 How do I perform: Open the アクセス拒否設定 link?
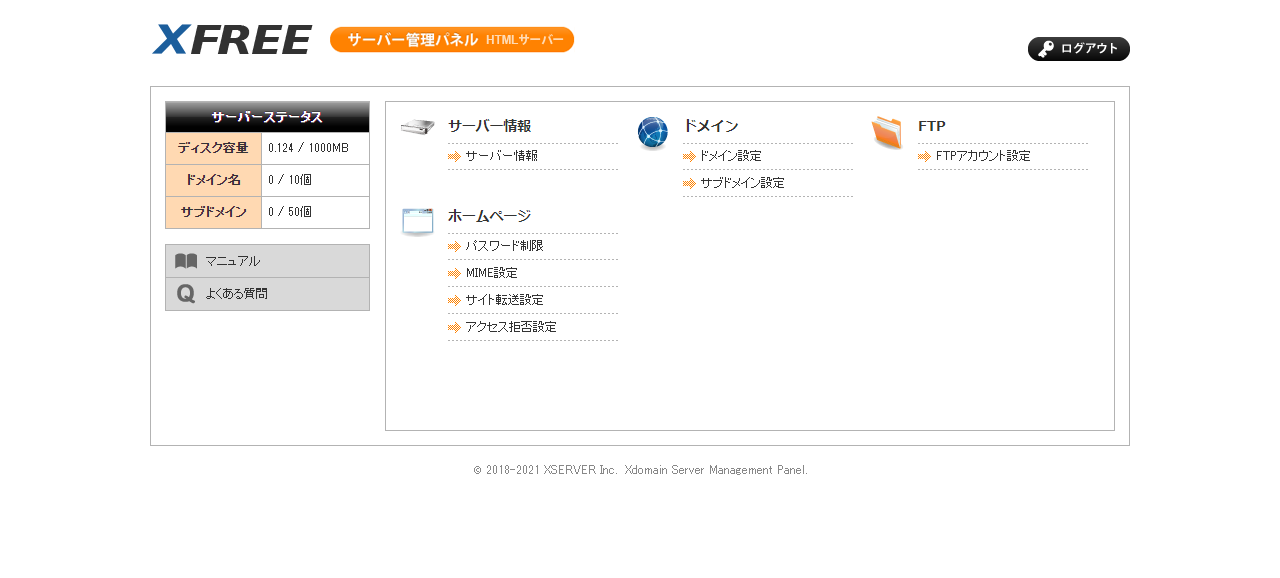pyautogui.click(x=510, y=327)
